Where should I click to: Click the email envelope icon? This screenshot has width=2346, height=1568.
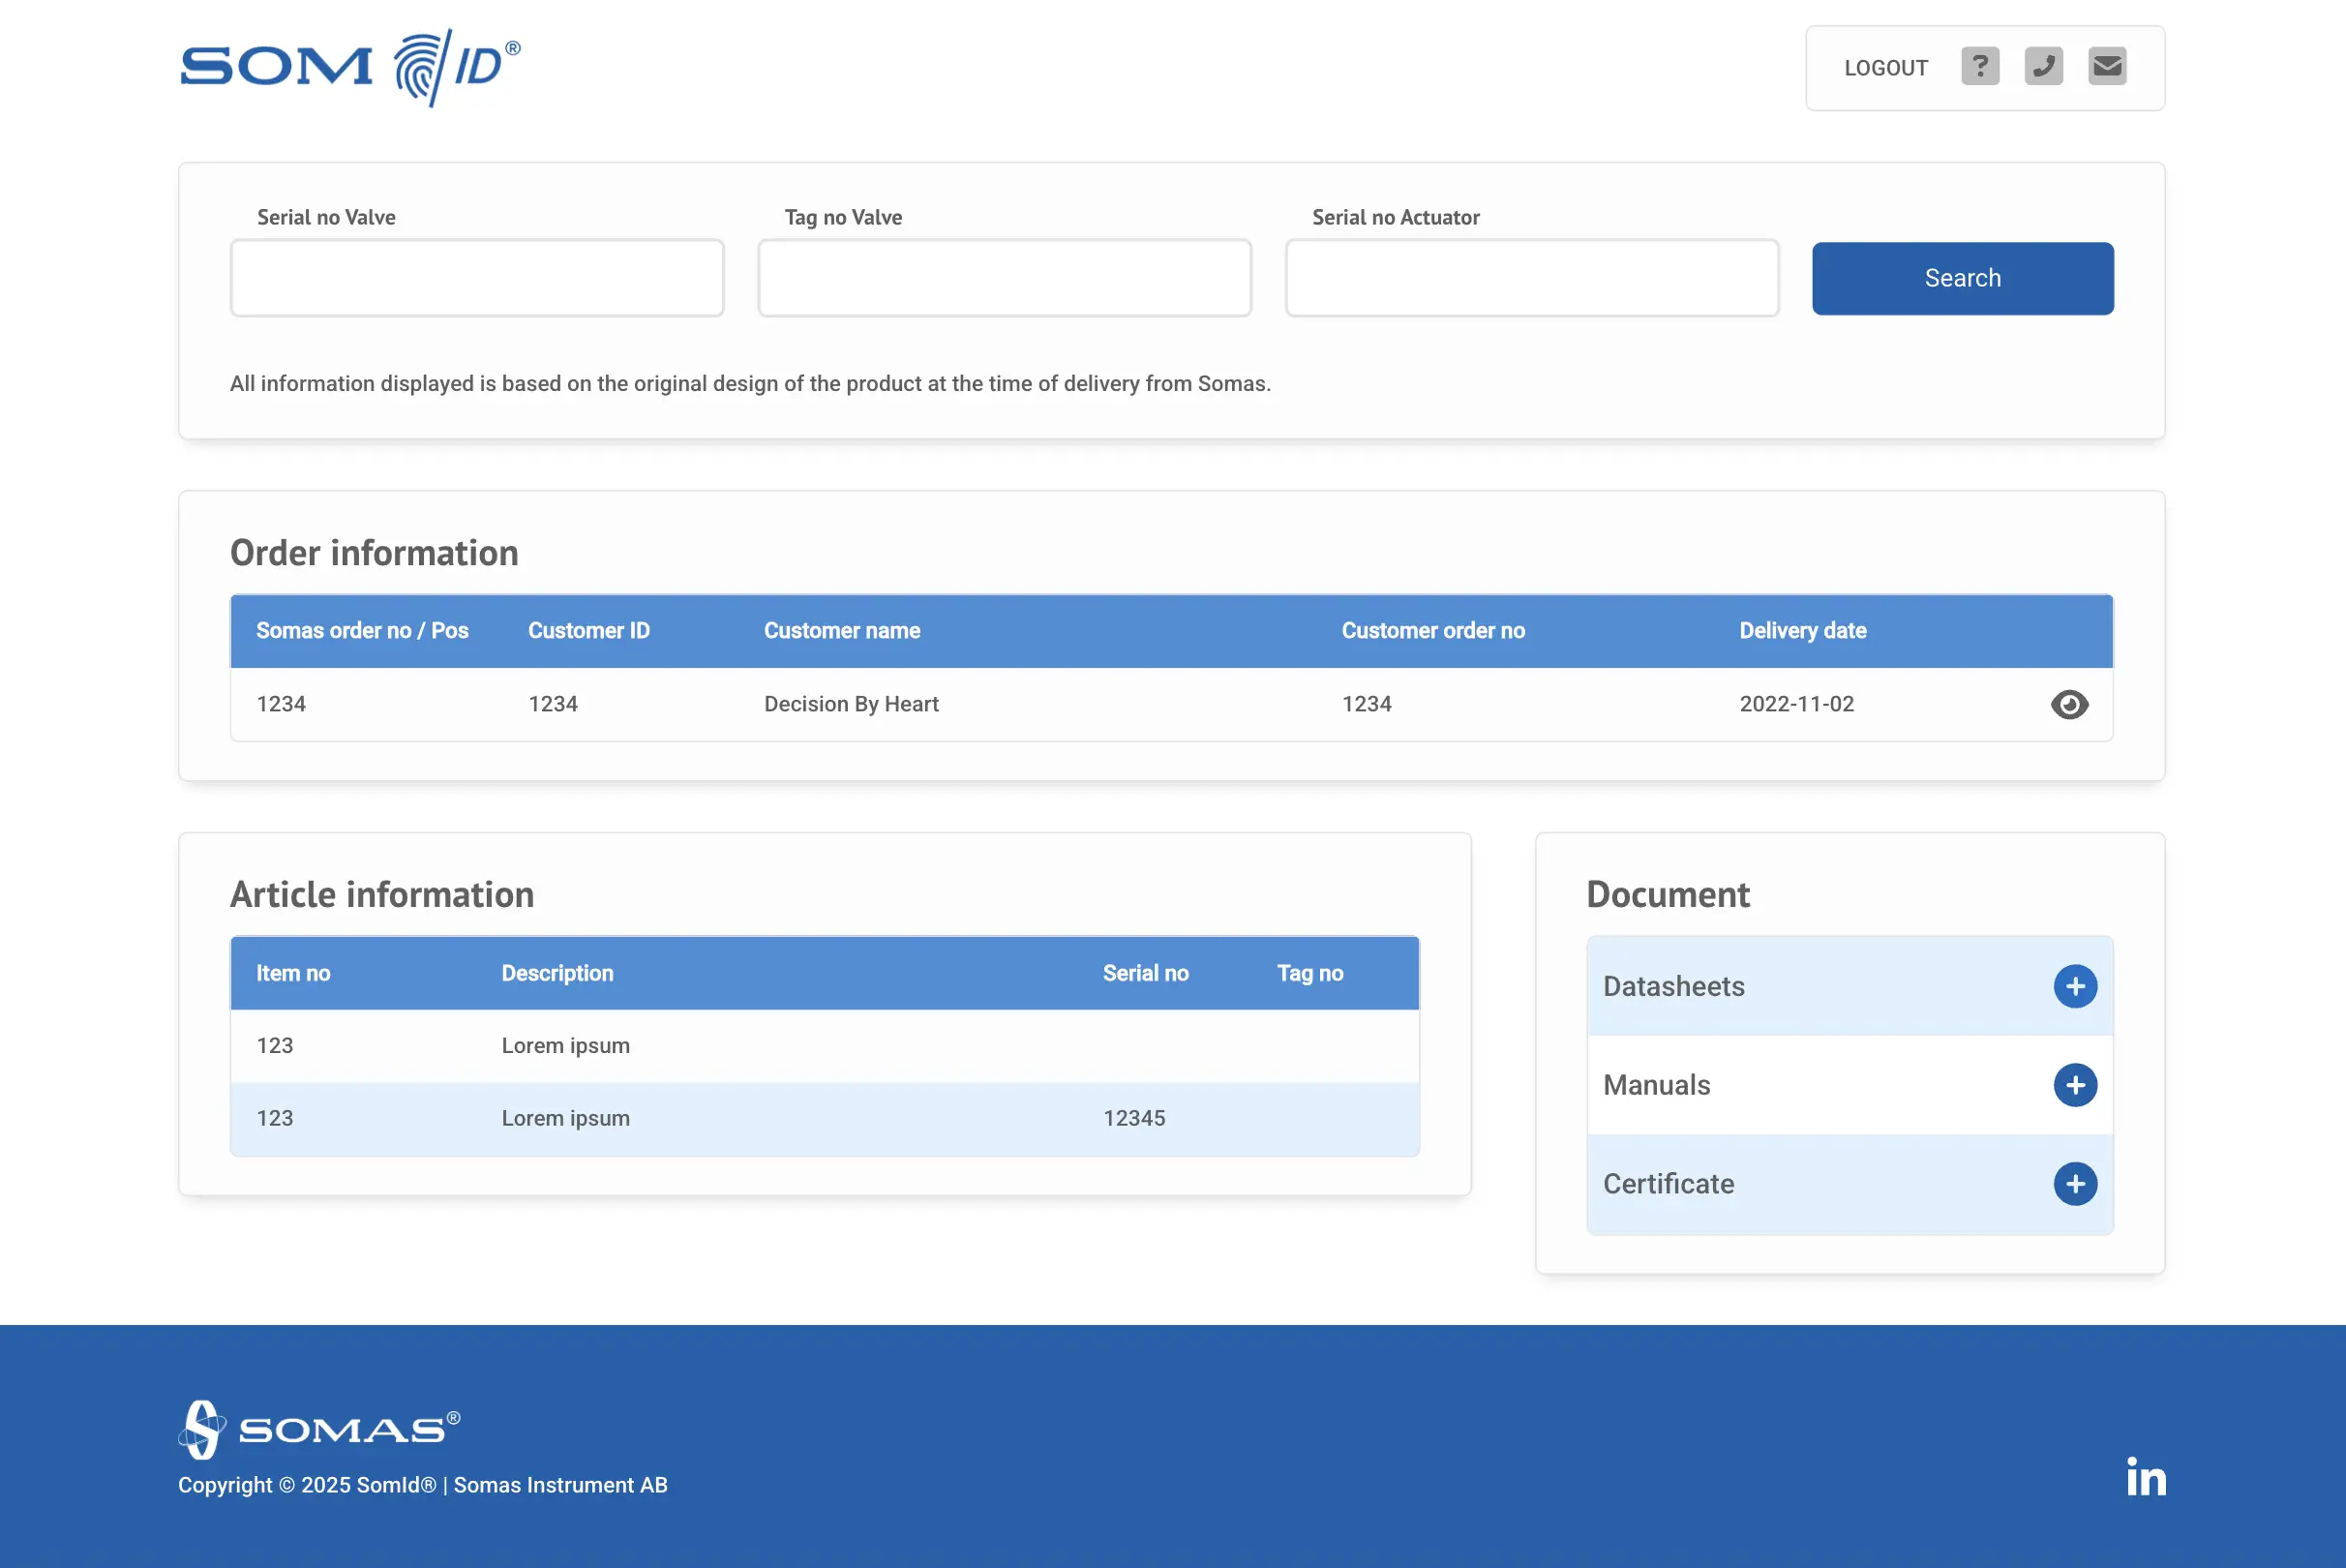pyautogui.click(x=2107, y=67)
